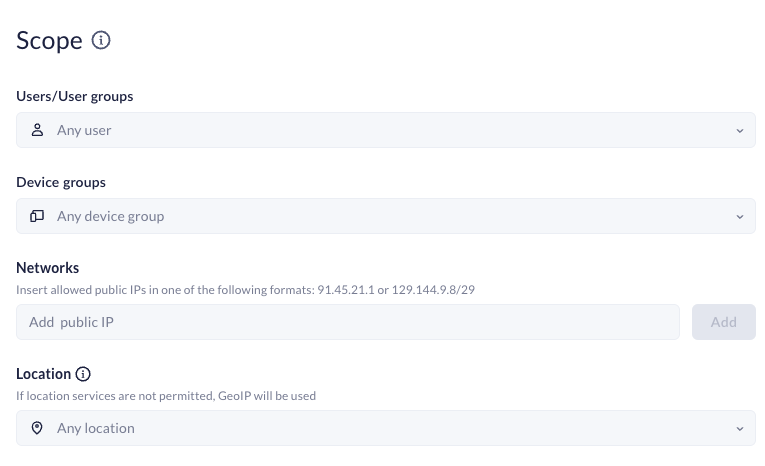
Task: Click the "Networks" section label
Action: click(x=48, y=268)
